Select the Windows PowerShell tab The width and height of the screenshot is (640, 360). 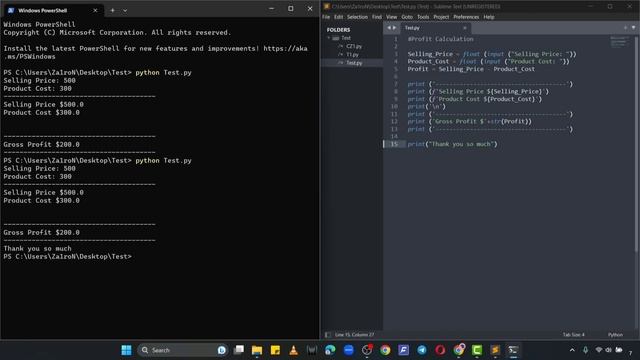tap(52, 10)
